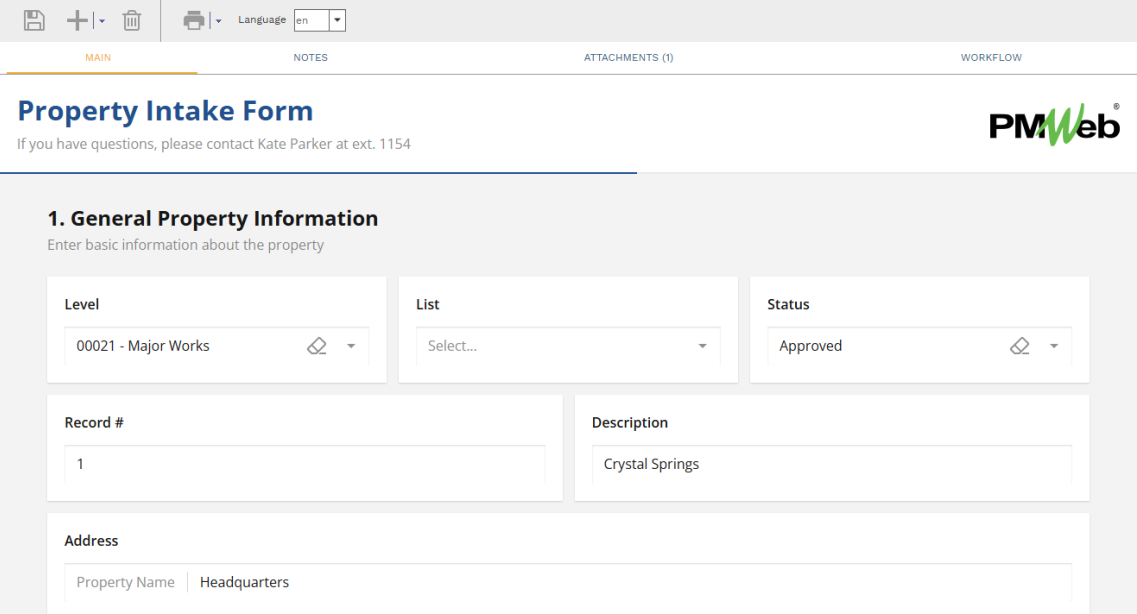Image resolution: width=1137 pixels, height=614 pixels.
Task: Clear the Status field with eraser icon
Action: [x=1020, y=346]
